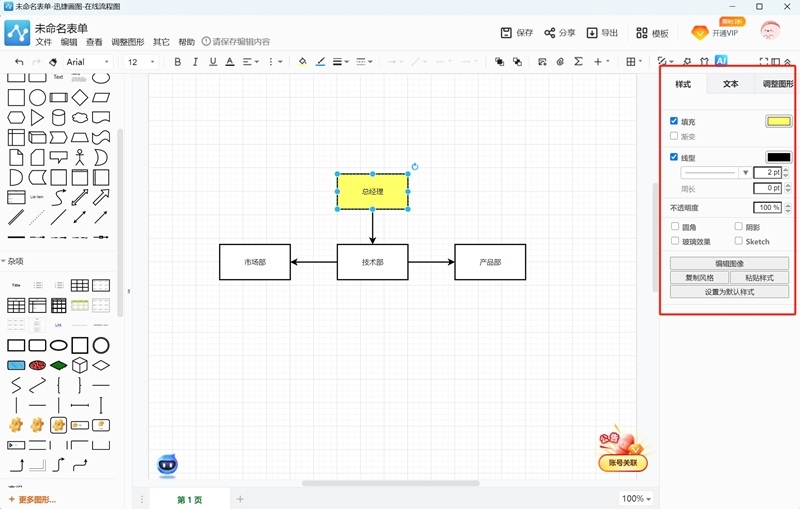This screenshot has height=509, width=800.
Task: Click the blue robot assistant icon
Action: click(167, 465)
